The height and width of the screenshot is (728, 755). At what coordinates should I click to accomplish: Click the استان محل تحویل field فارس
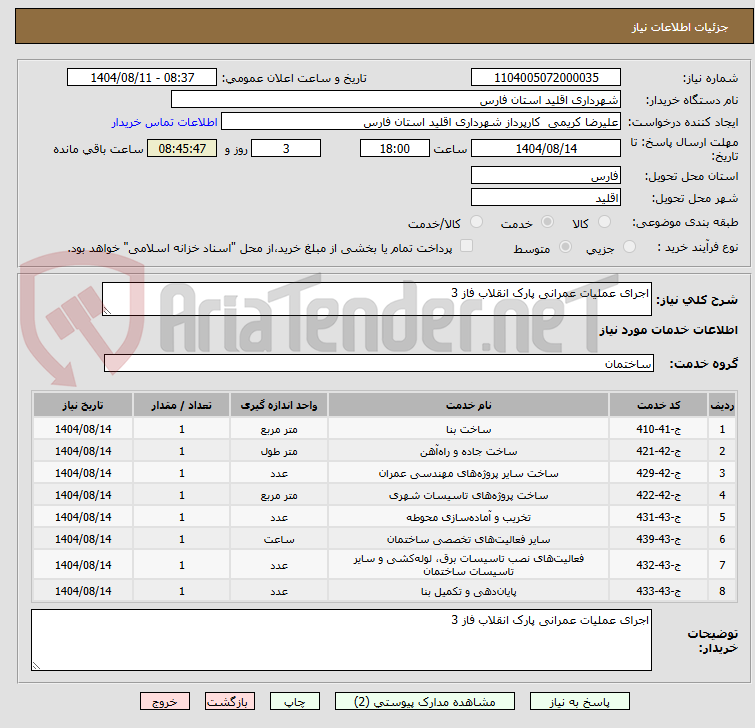click(x=546, y=176)
